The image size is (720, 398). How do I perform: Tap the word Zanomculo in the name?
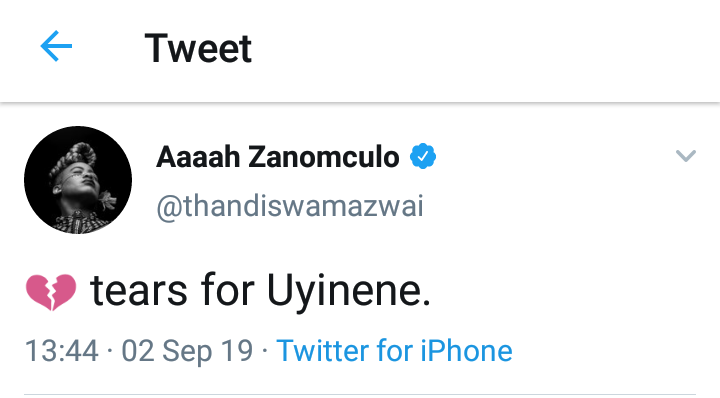[324, 157]
